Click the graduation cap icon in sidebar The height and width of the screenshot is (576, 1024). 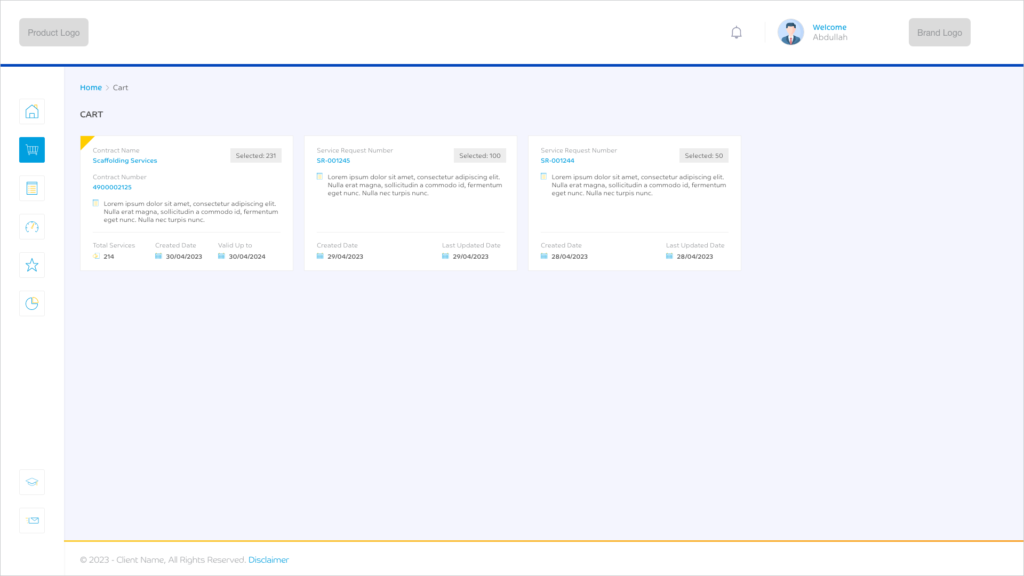[32, 482]
